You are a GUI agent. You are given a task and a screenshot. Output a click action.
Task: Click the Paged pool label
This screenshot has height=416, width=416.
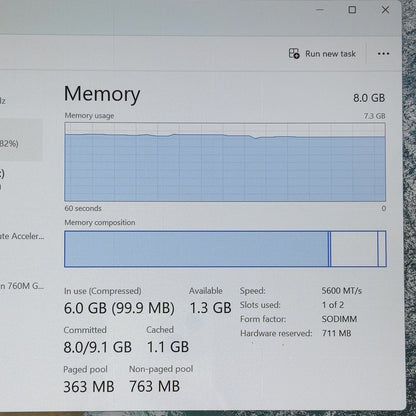[85, 369]
